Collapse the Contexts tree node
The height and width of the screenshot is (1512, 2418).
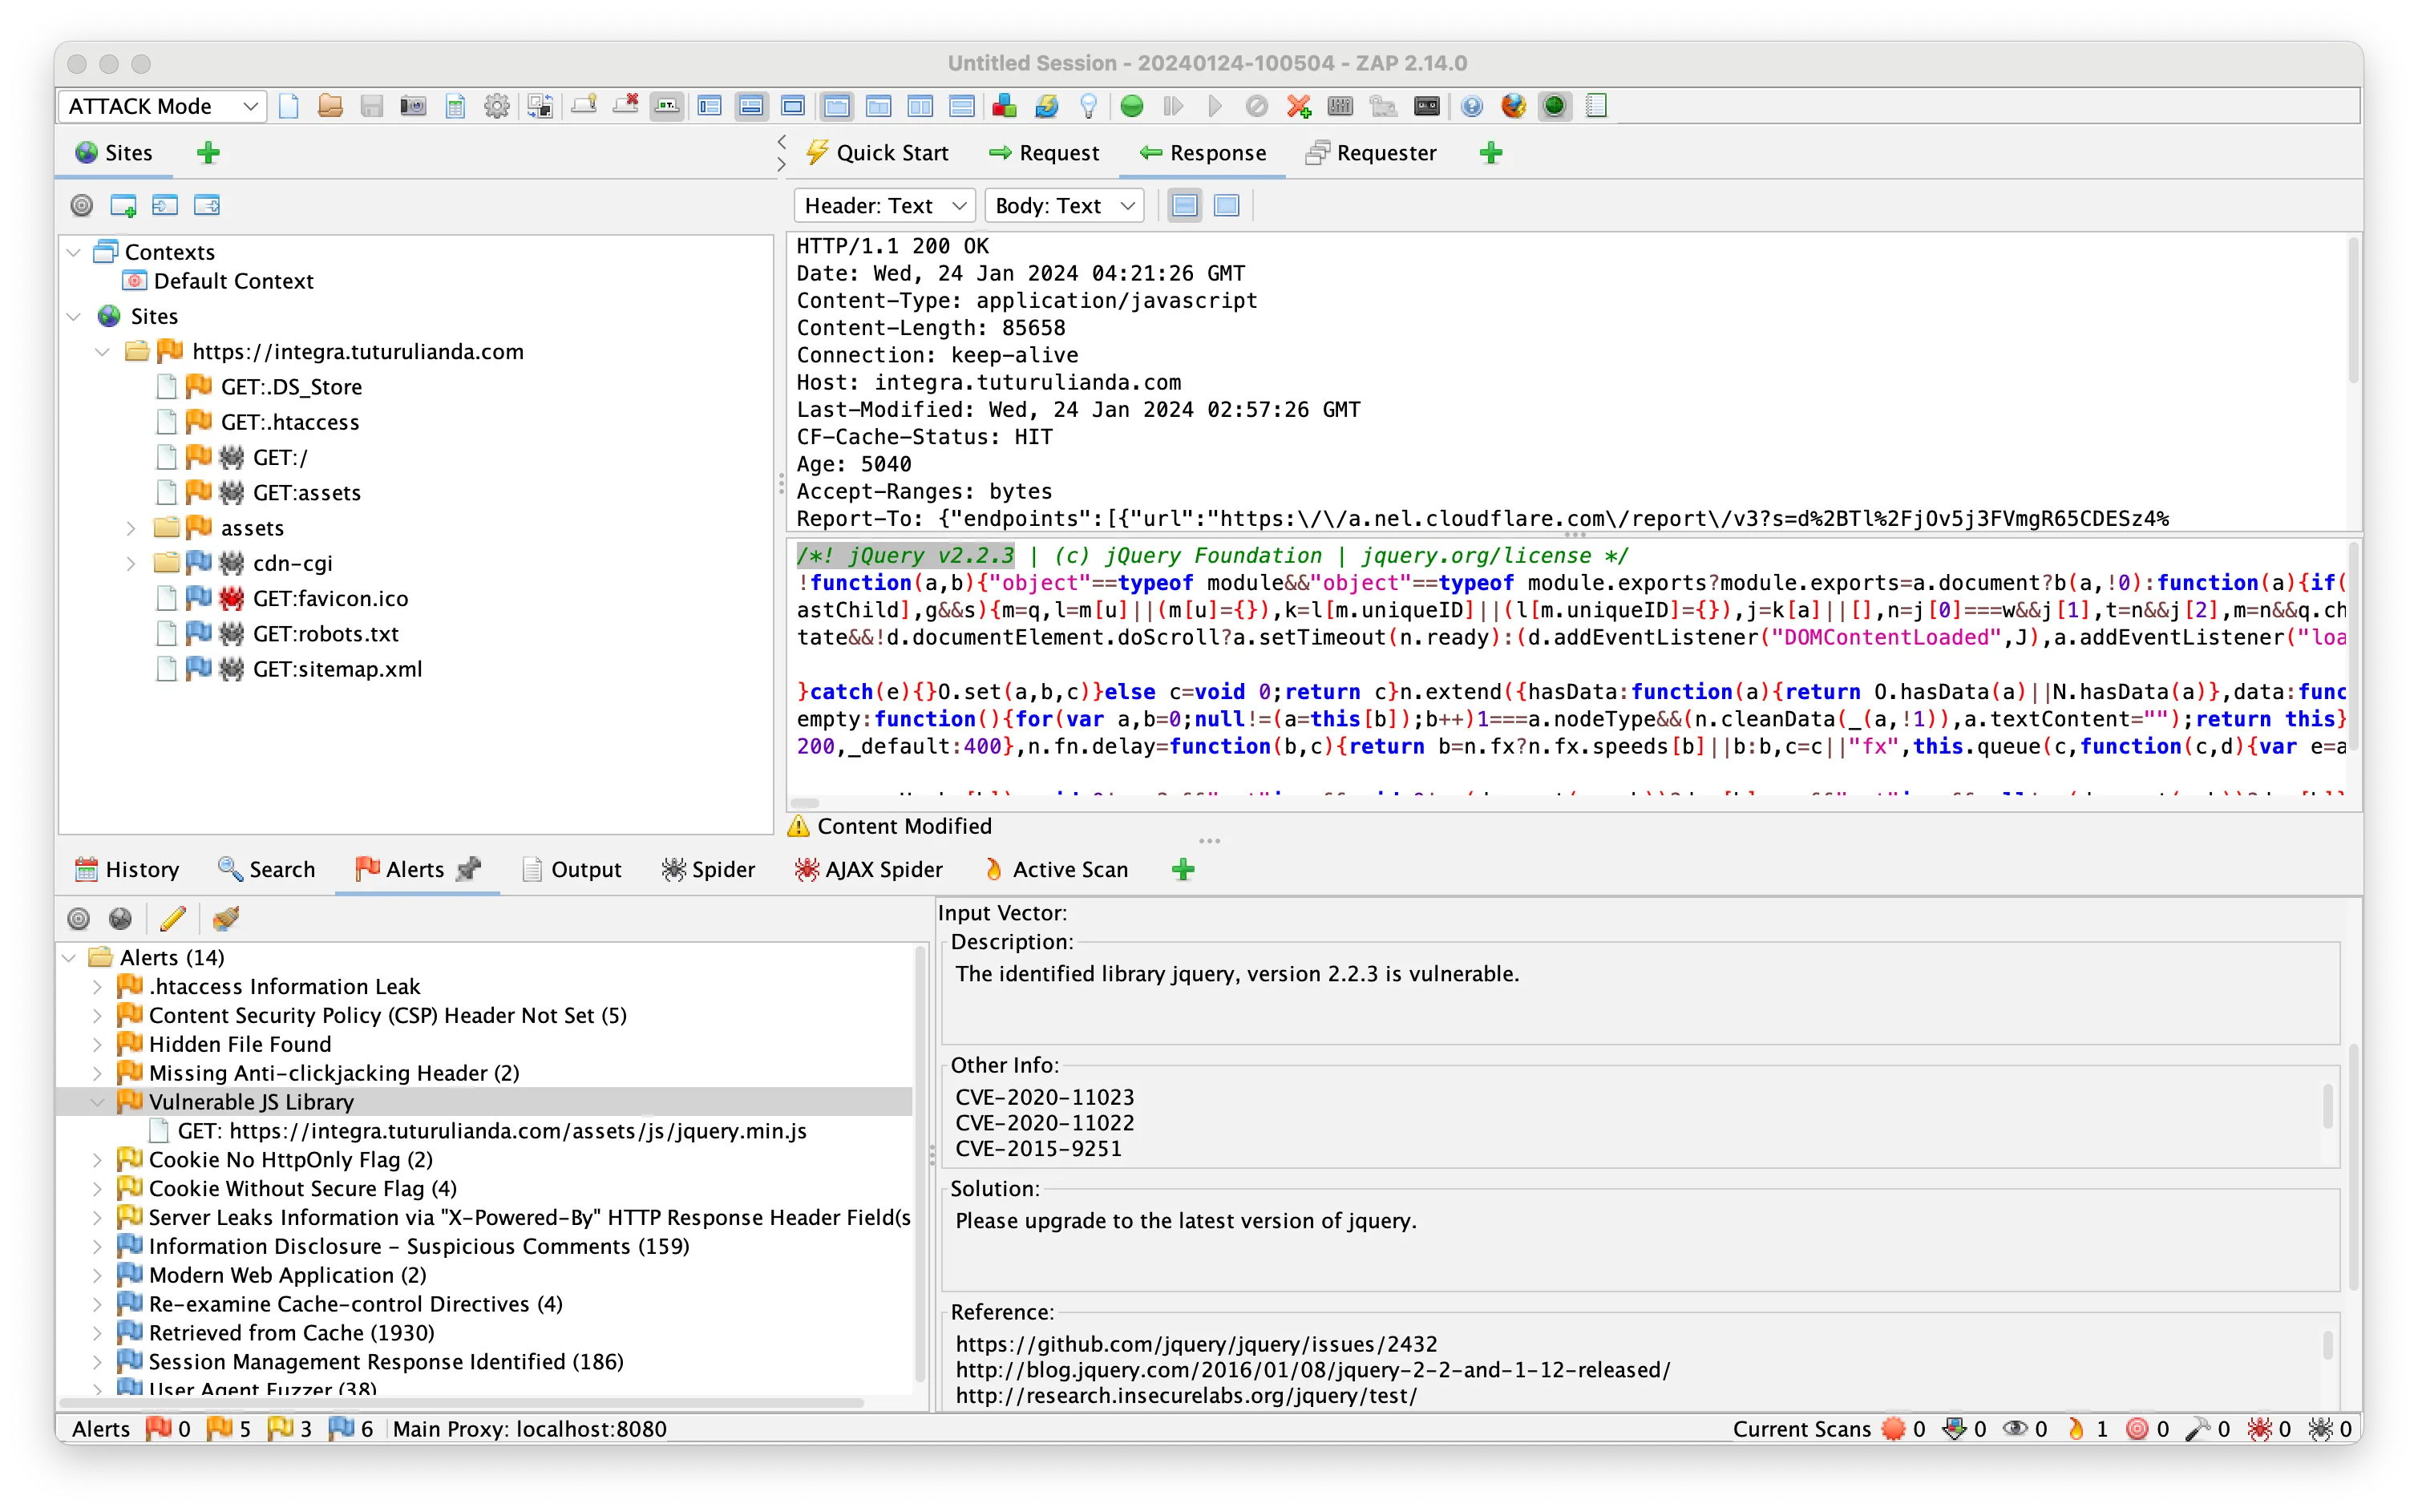74,252
